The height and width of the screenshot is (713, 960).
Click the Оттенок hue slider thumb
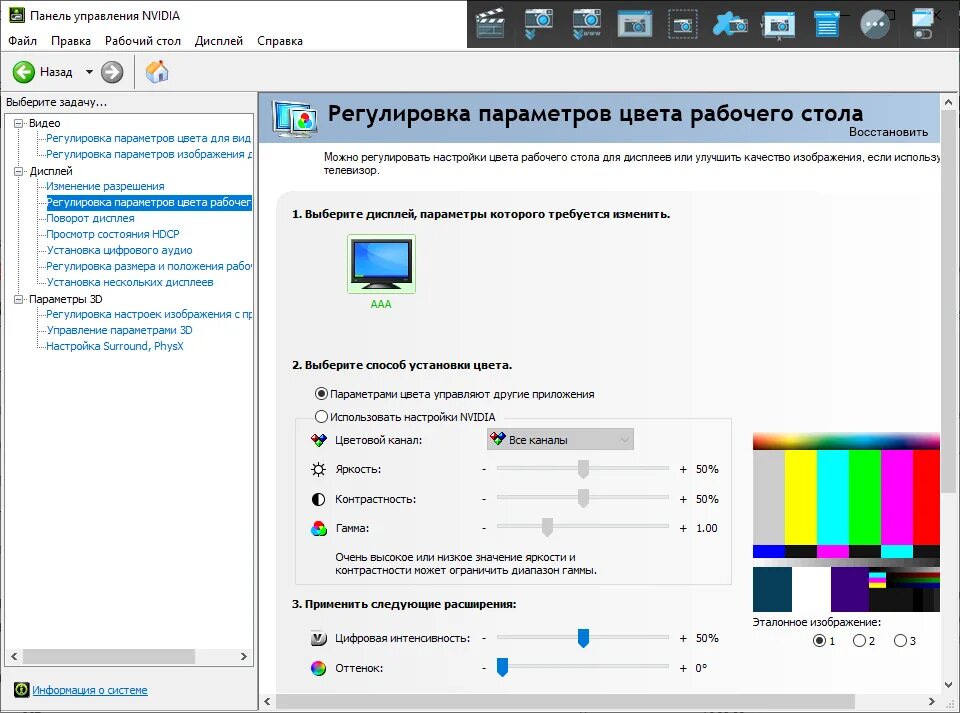[502, 668]
